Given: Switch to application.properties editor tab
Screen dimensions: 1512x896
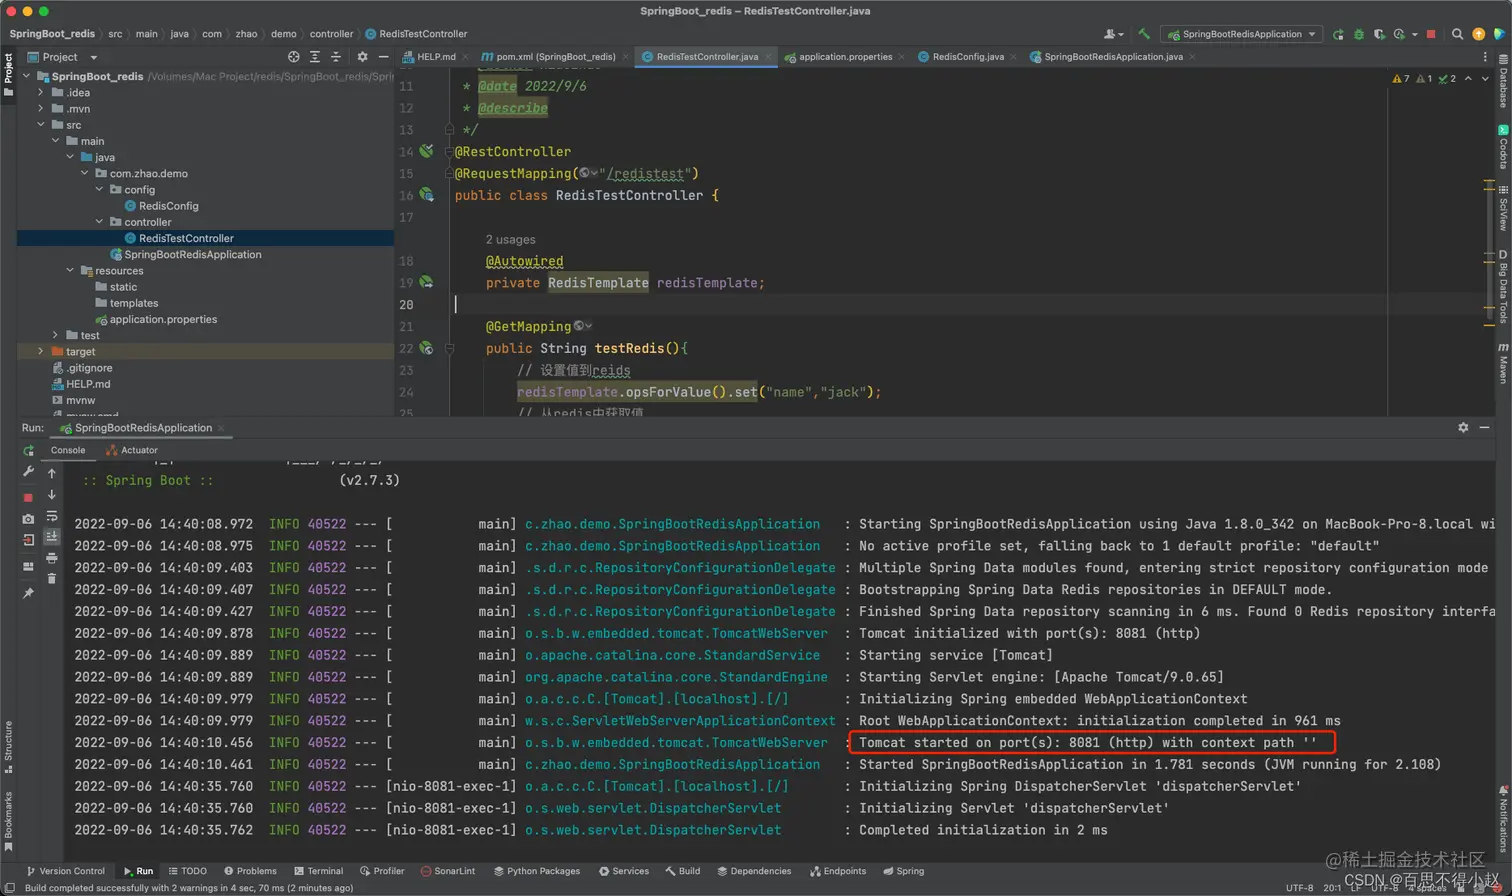Looking at the screenshot, I should coord(845,57).
